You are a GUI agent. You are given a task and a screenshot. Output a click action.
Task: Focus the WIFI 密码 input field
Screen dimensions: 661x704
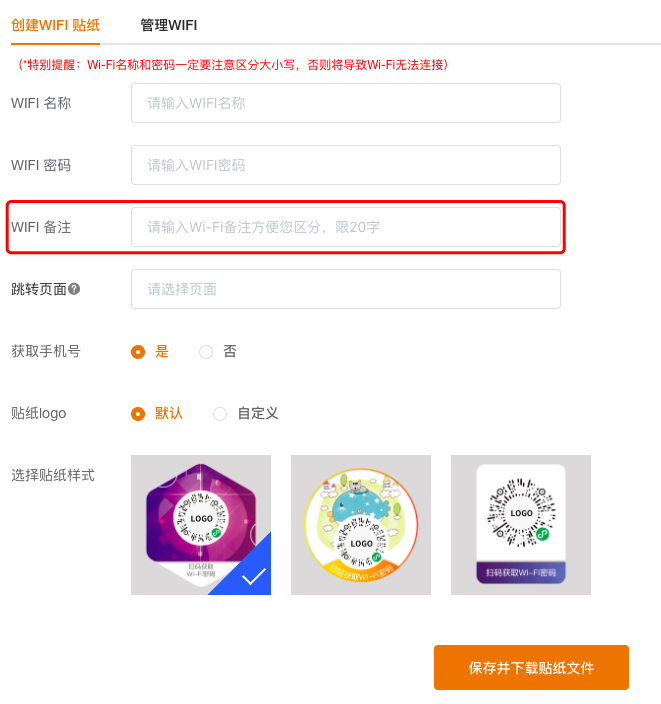pyautogui.click(x=345, y=165)
